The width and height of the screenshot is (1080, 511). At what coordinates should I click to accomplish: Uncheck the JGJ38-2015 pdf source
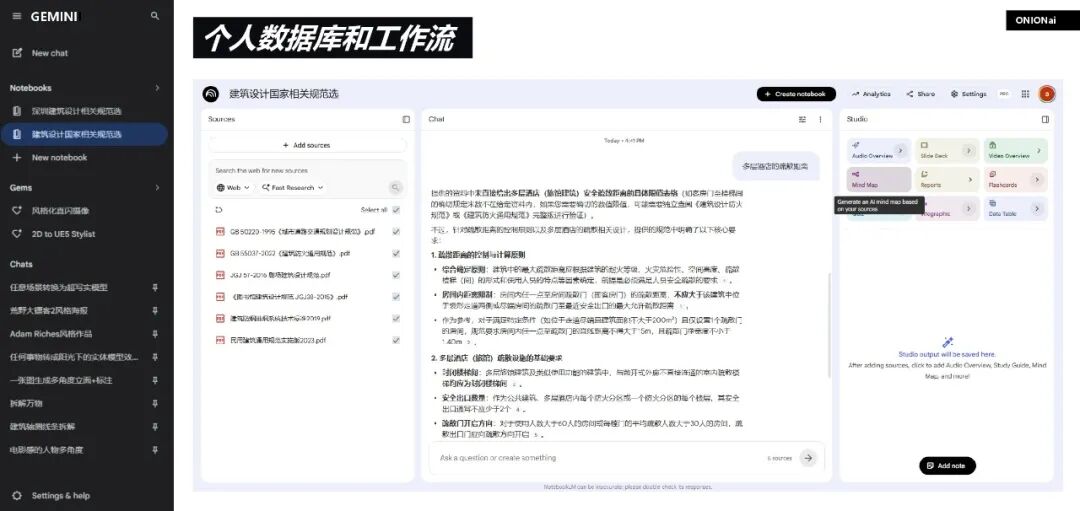396,297
